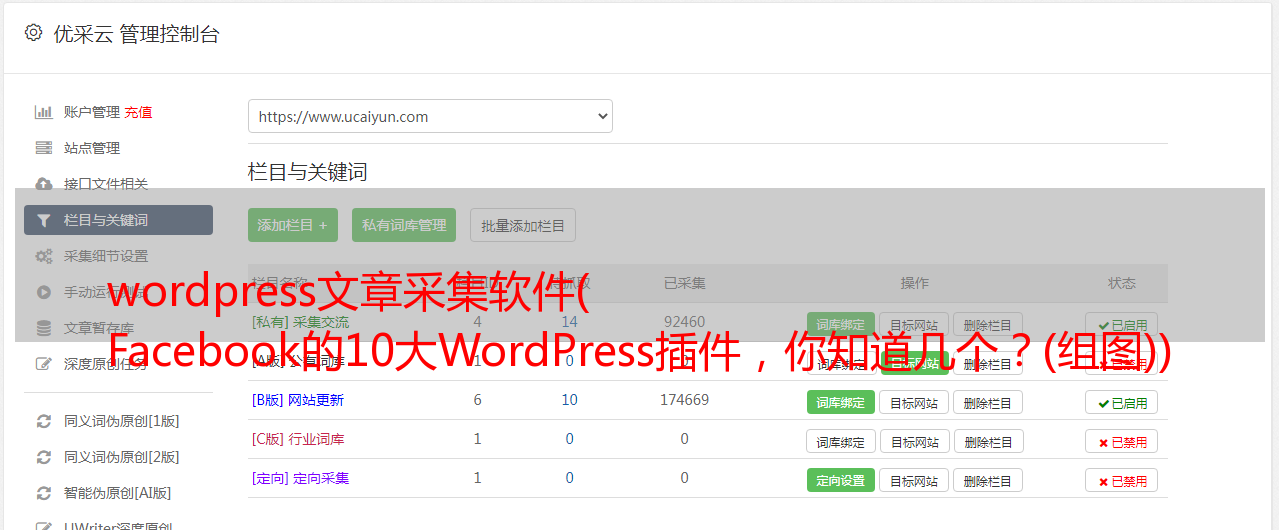Open 同义词伪原创[1版] in the sidebar

click(x=122, y=421)
